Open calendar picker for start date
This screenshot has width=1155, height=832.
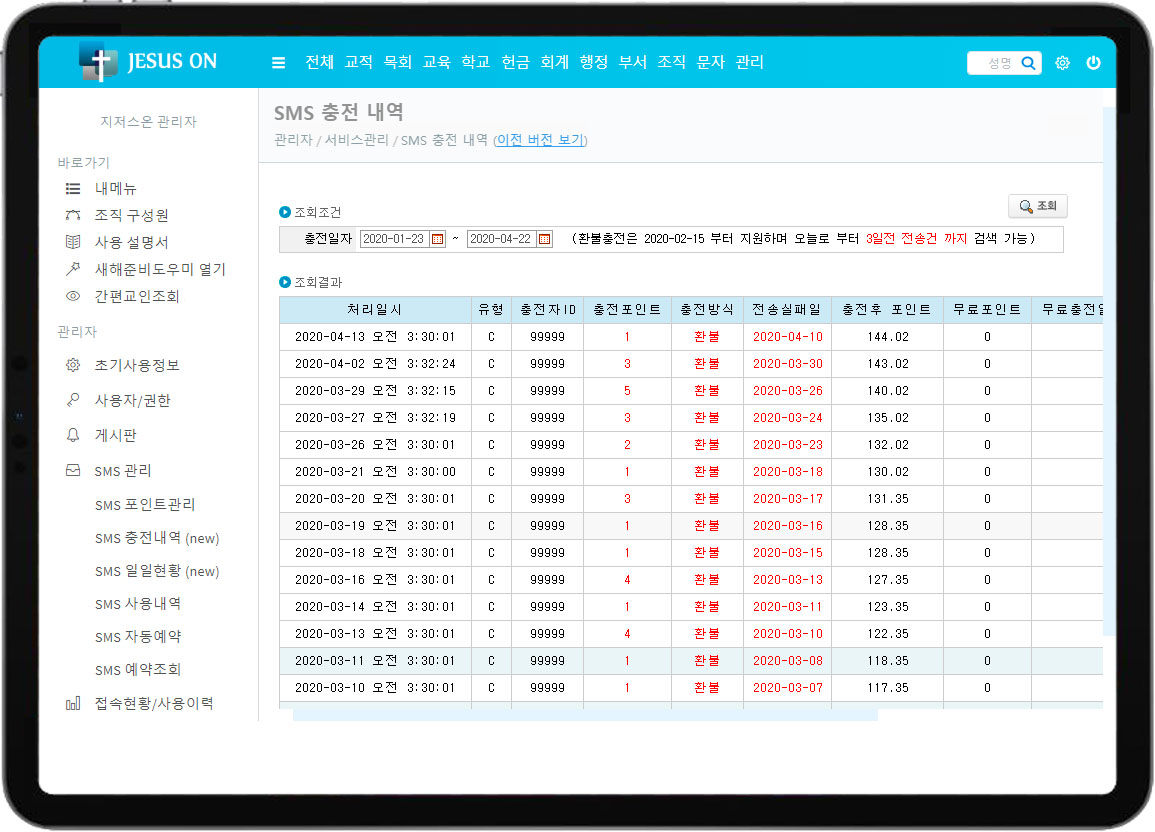[437, 239]
